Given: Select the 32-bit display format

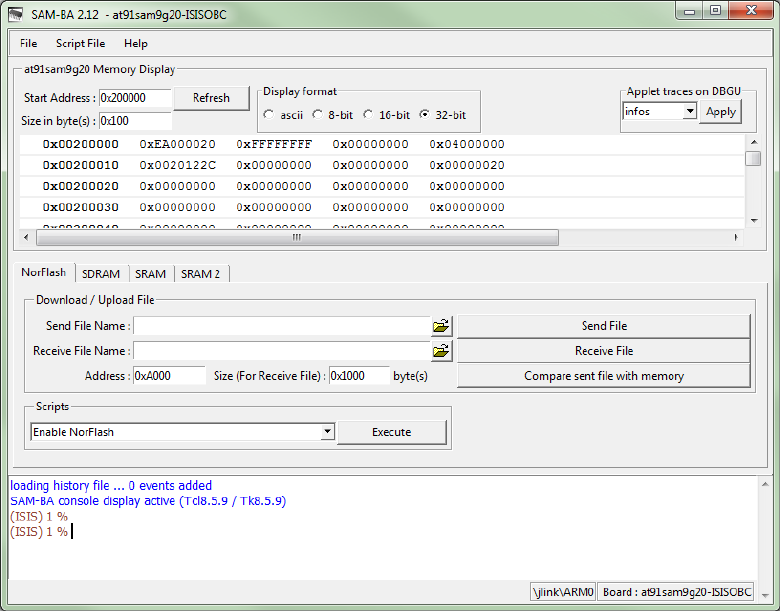Looking at the screenshot, I should pyautogui.click(x=424, y=114).
